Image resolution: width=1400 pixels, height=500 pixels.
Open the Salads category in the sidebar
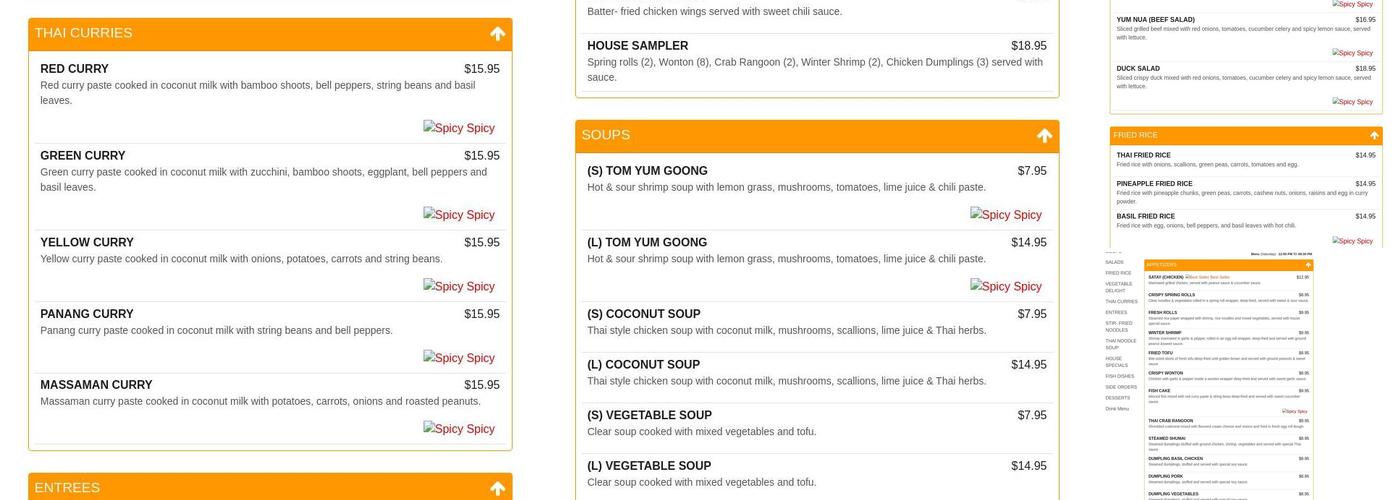pos(1114,262)
